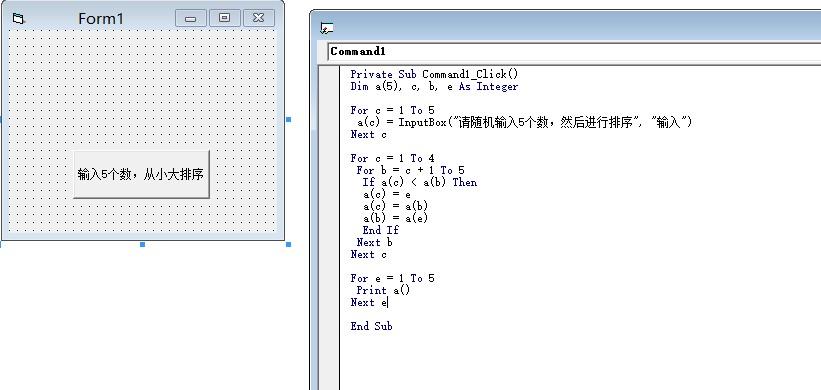Viewport: 821px width, 390px height.
Task: Click the line 'For e = 1 To 5'
Action: pos(392,278)
